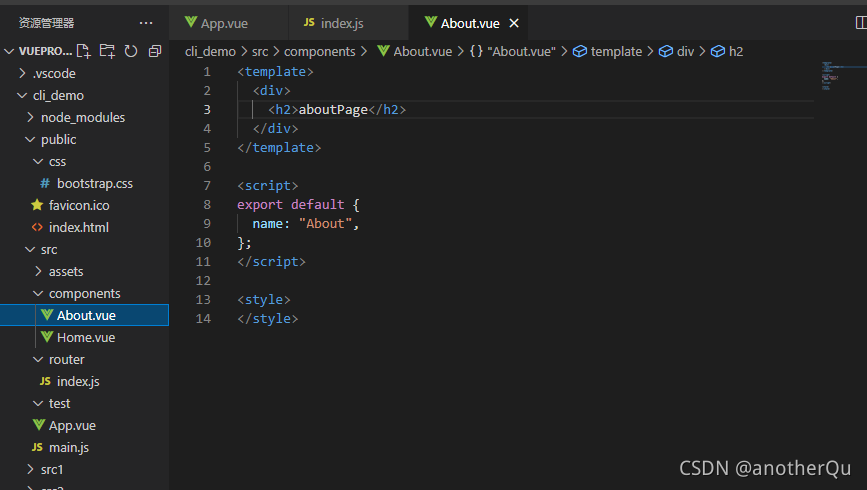The width and height of the screenshot is (867, 490).
Task: Open index.html in the explorer
Action: (79, 227)
